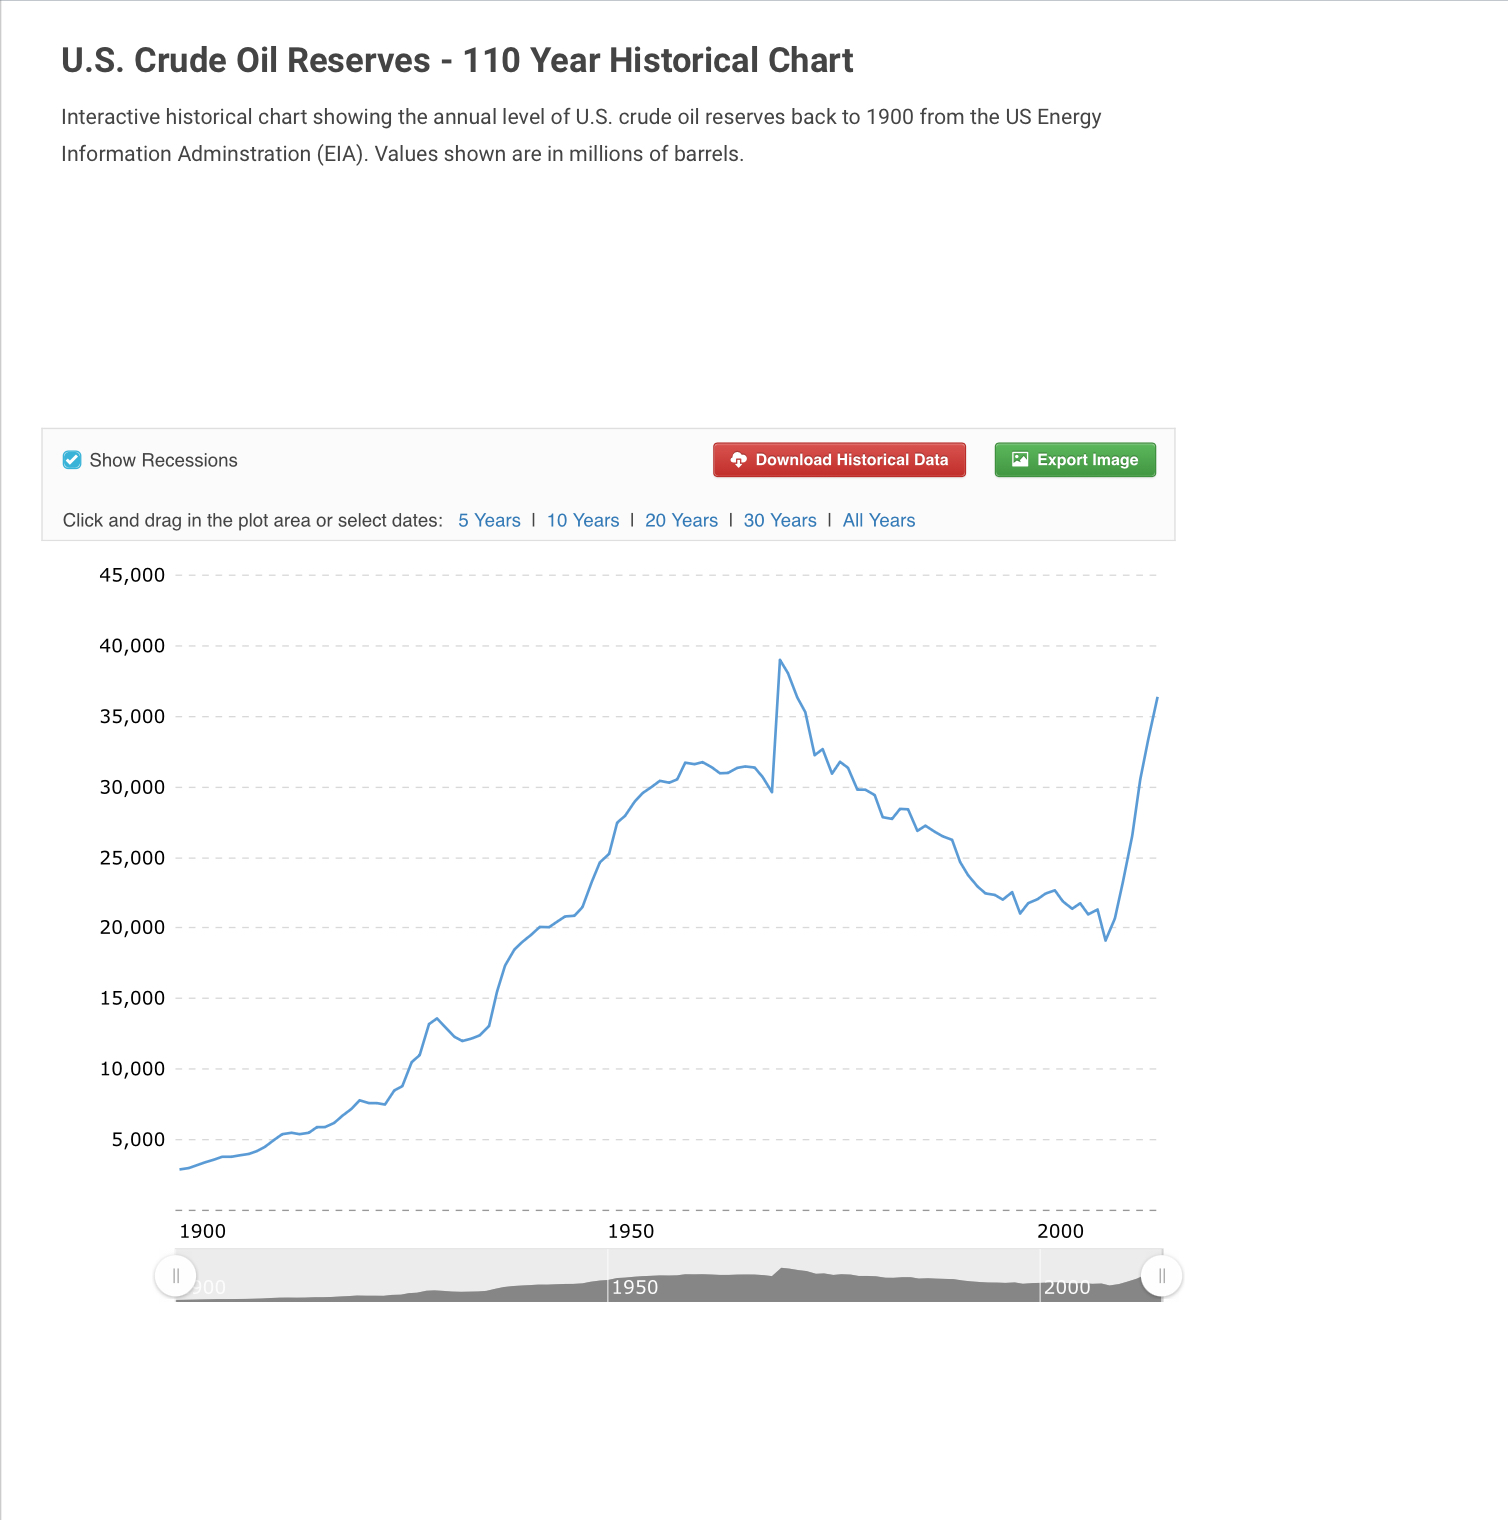Click the line's lowest dip after 2000
The image size is (1508, 1520).
[x=1106, y=940]
